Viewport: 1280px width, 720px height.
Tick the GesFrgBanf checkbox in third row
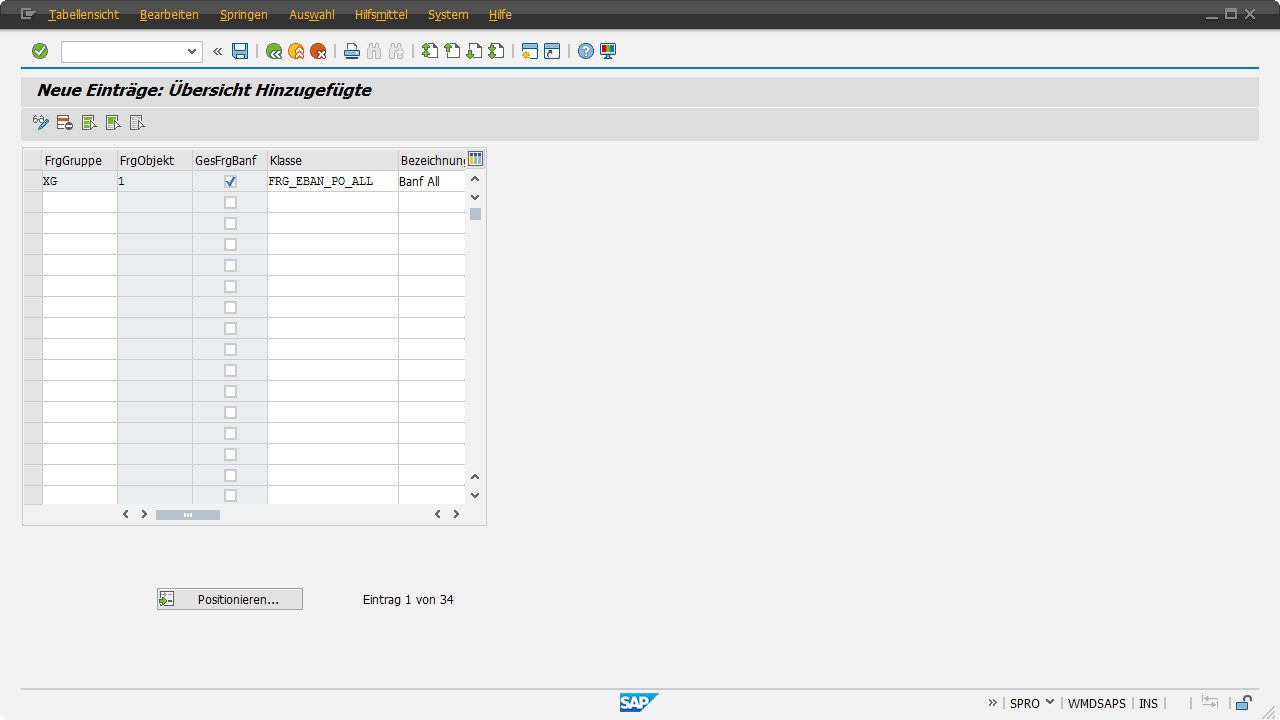click(230, 223)
